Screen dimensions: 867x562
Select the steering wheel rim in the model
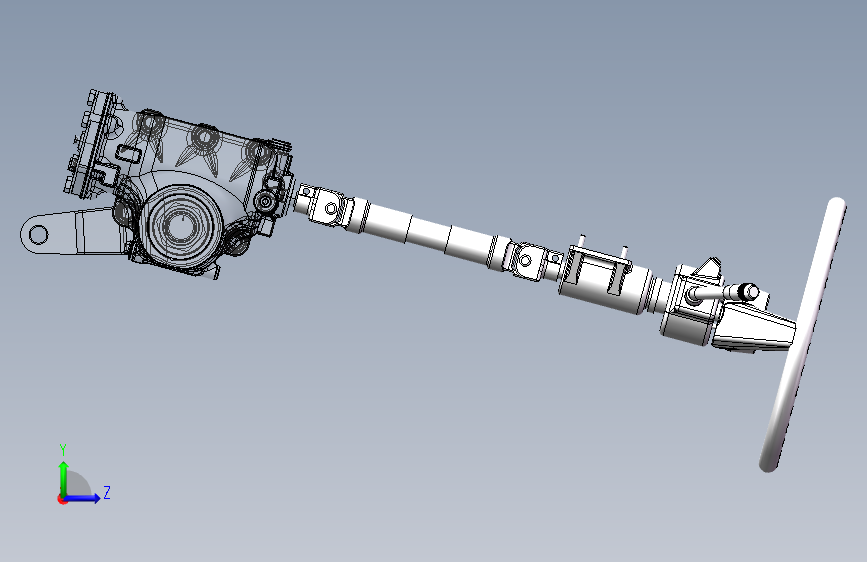(803, 335)
